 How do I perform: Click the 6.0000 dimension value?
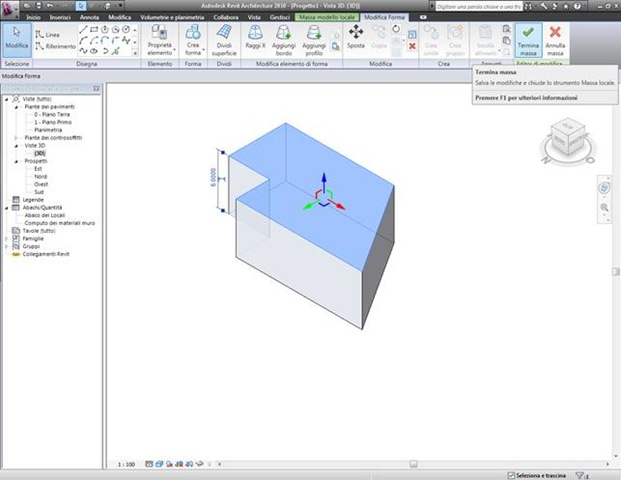pyautogui.click(x=213, y=177)
